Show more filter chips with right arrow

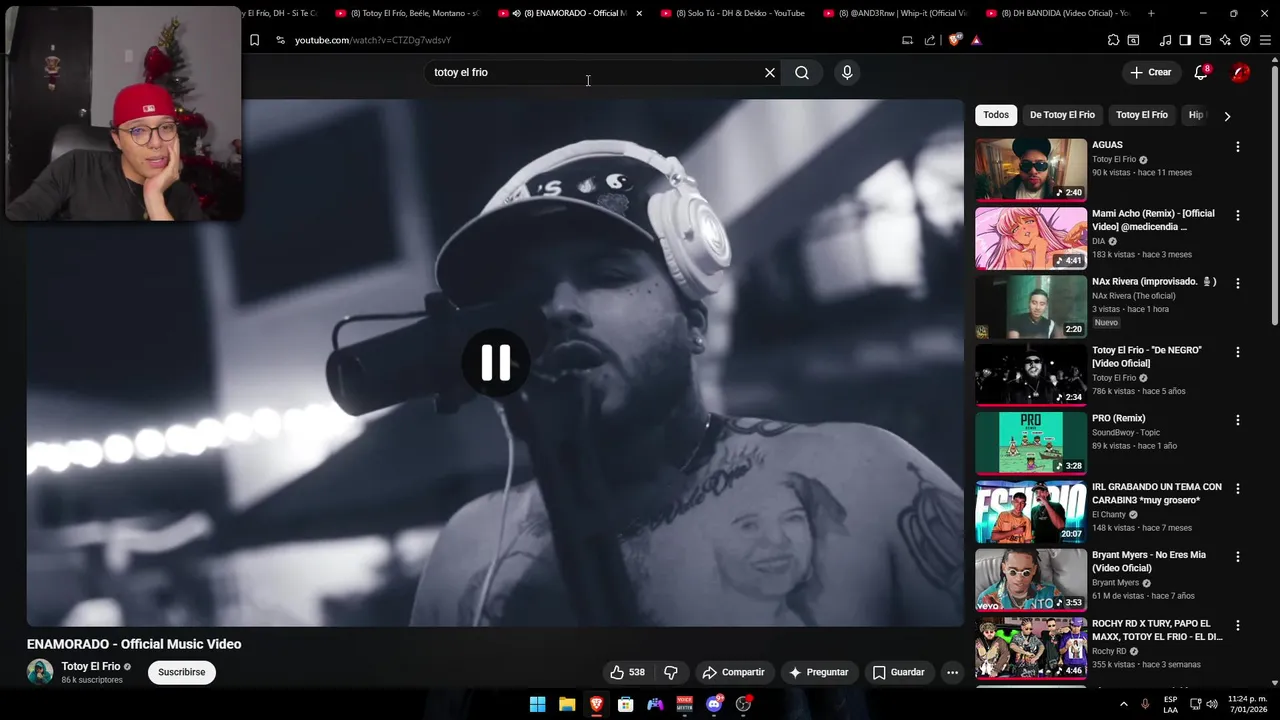click(1227, 116)
